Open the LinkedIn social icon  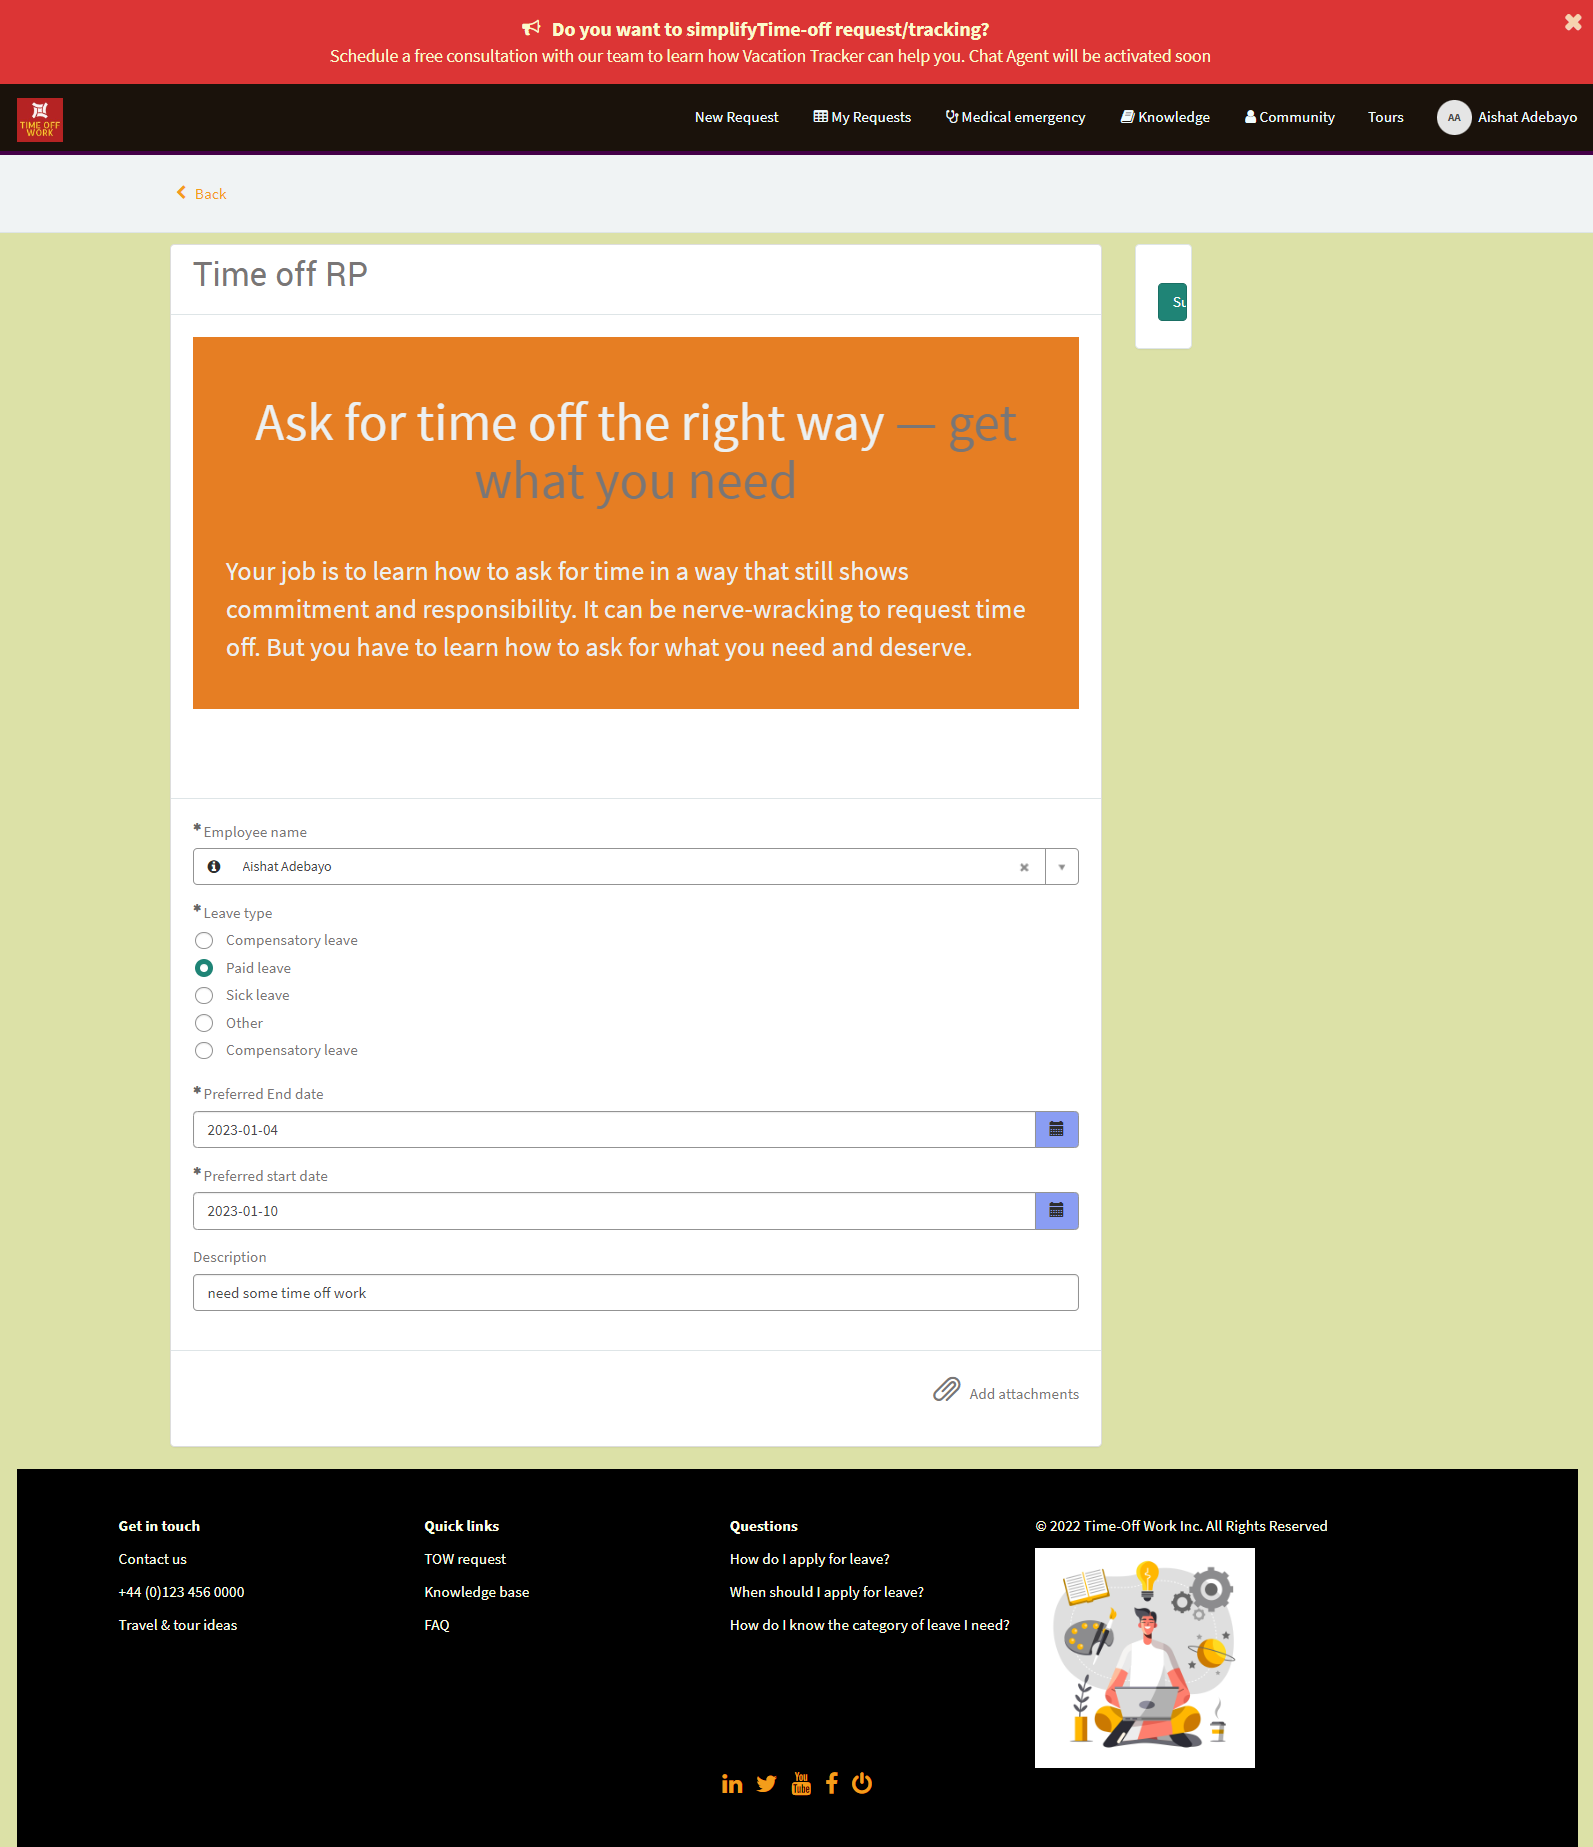pos(732,1784)
